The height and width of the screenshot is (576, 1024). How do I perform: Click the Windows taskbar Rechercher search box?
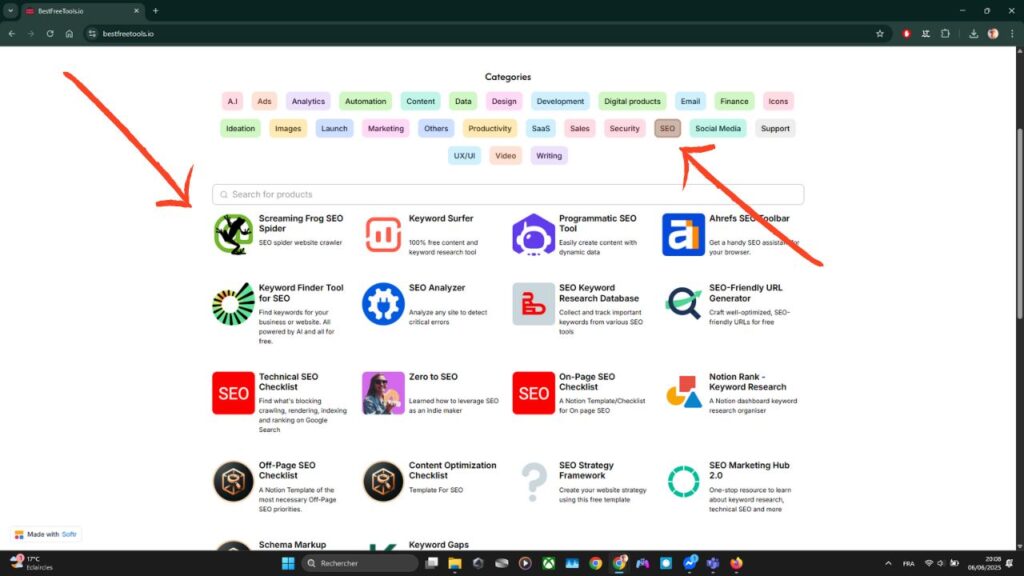(x=360, y=563)
